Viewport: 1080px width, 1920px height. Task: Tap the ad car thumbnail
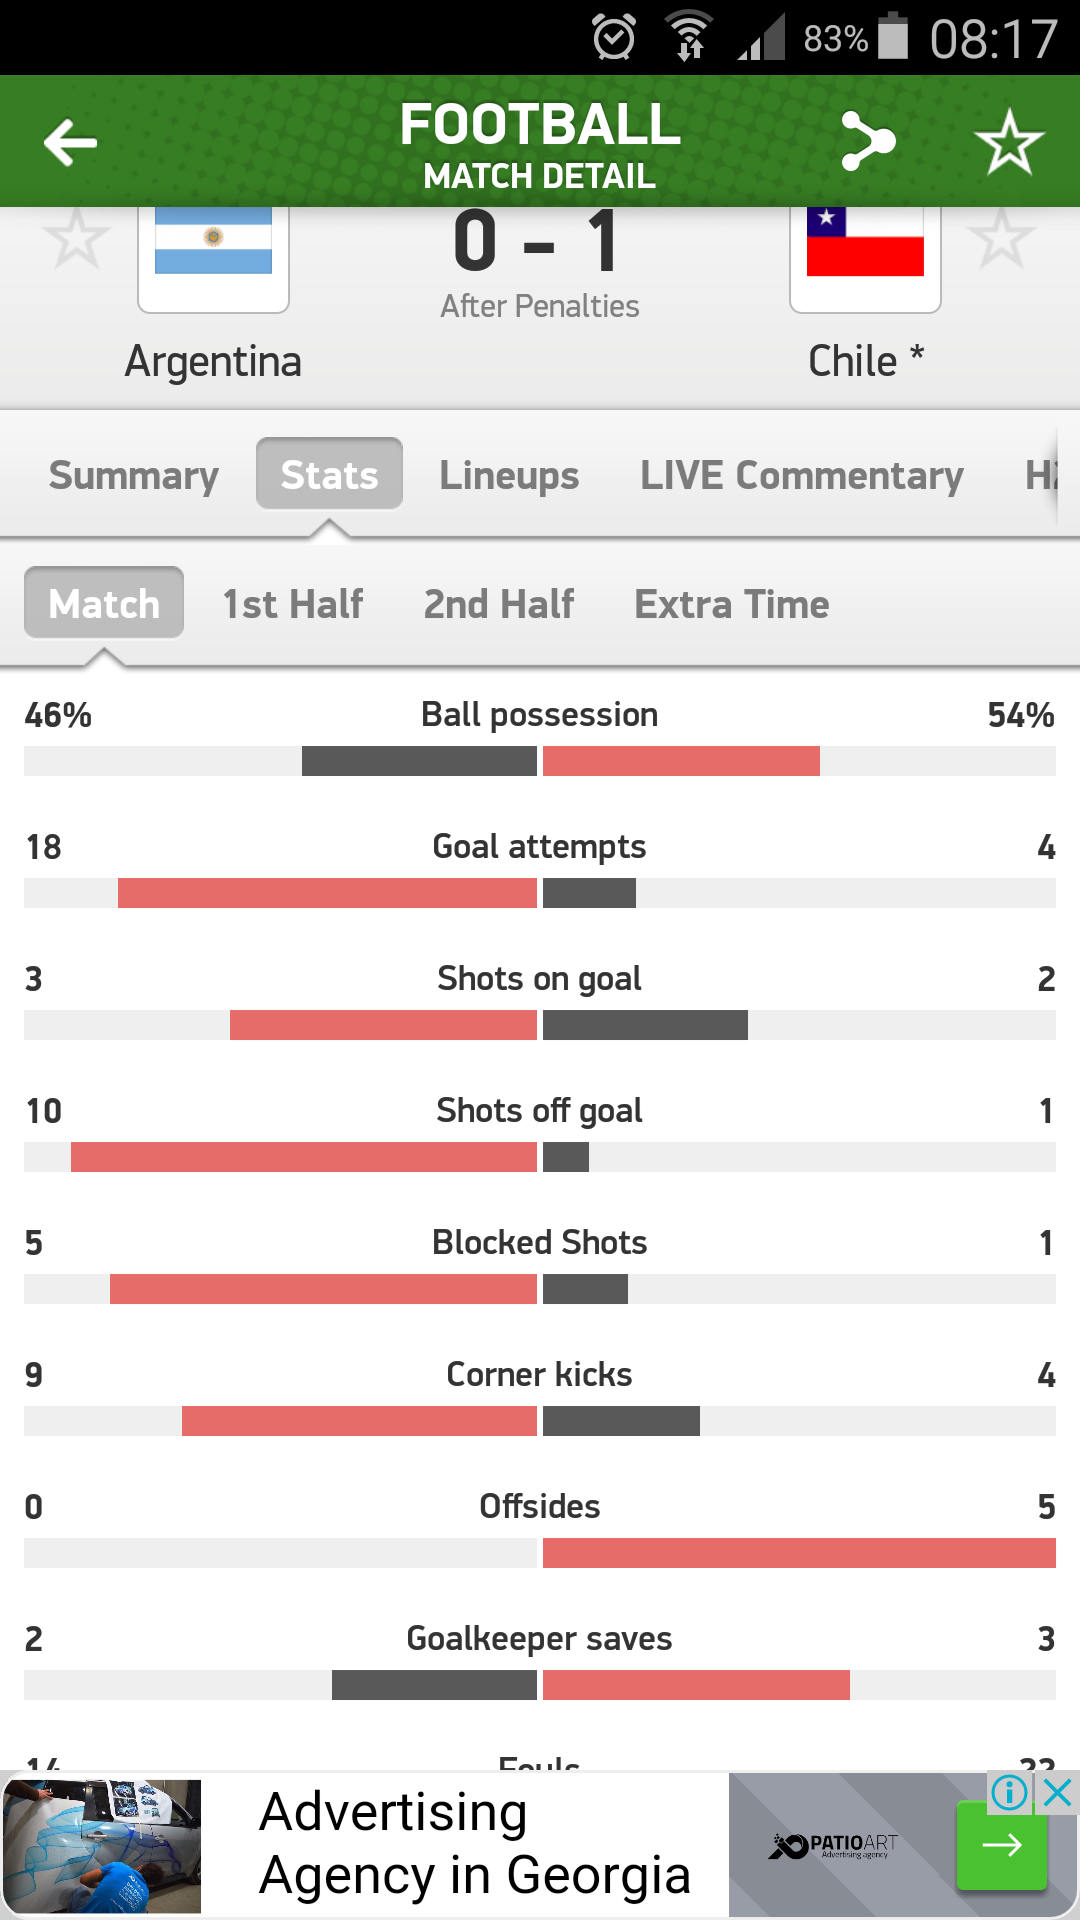[x=102, y=1846]
